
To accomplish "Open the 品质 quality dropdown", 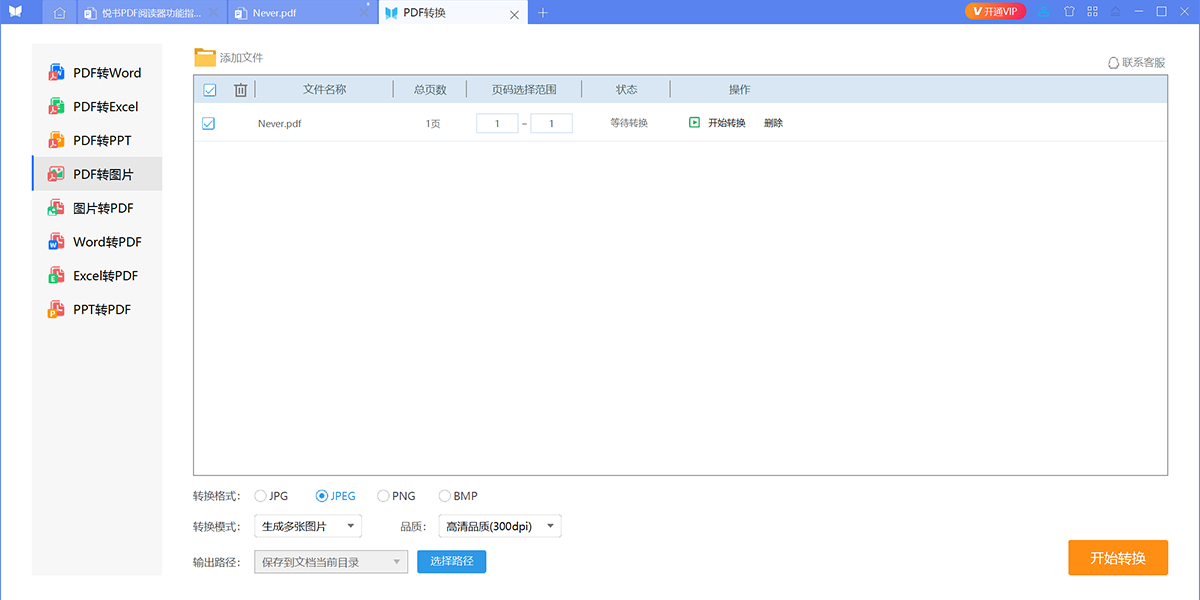I will click(x=500, y=526).
